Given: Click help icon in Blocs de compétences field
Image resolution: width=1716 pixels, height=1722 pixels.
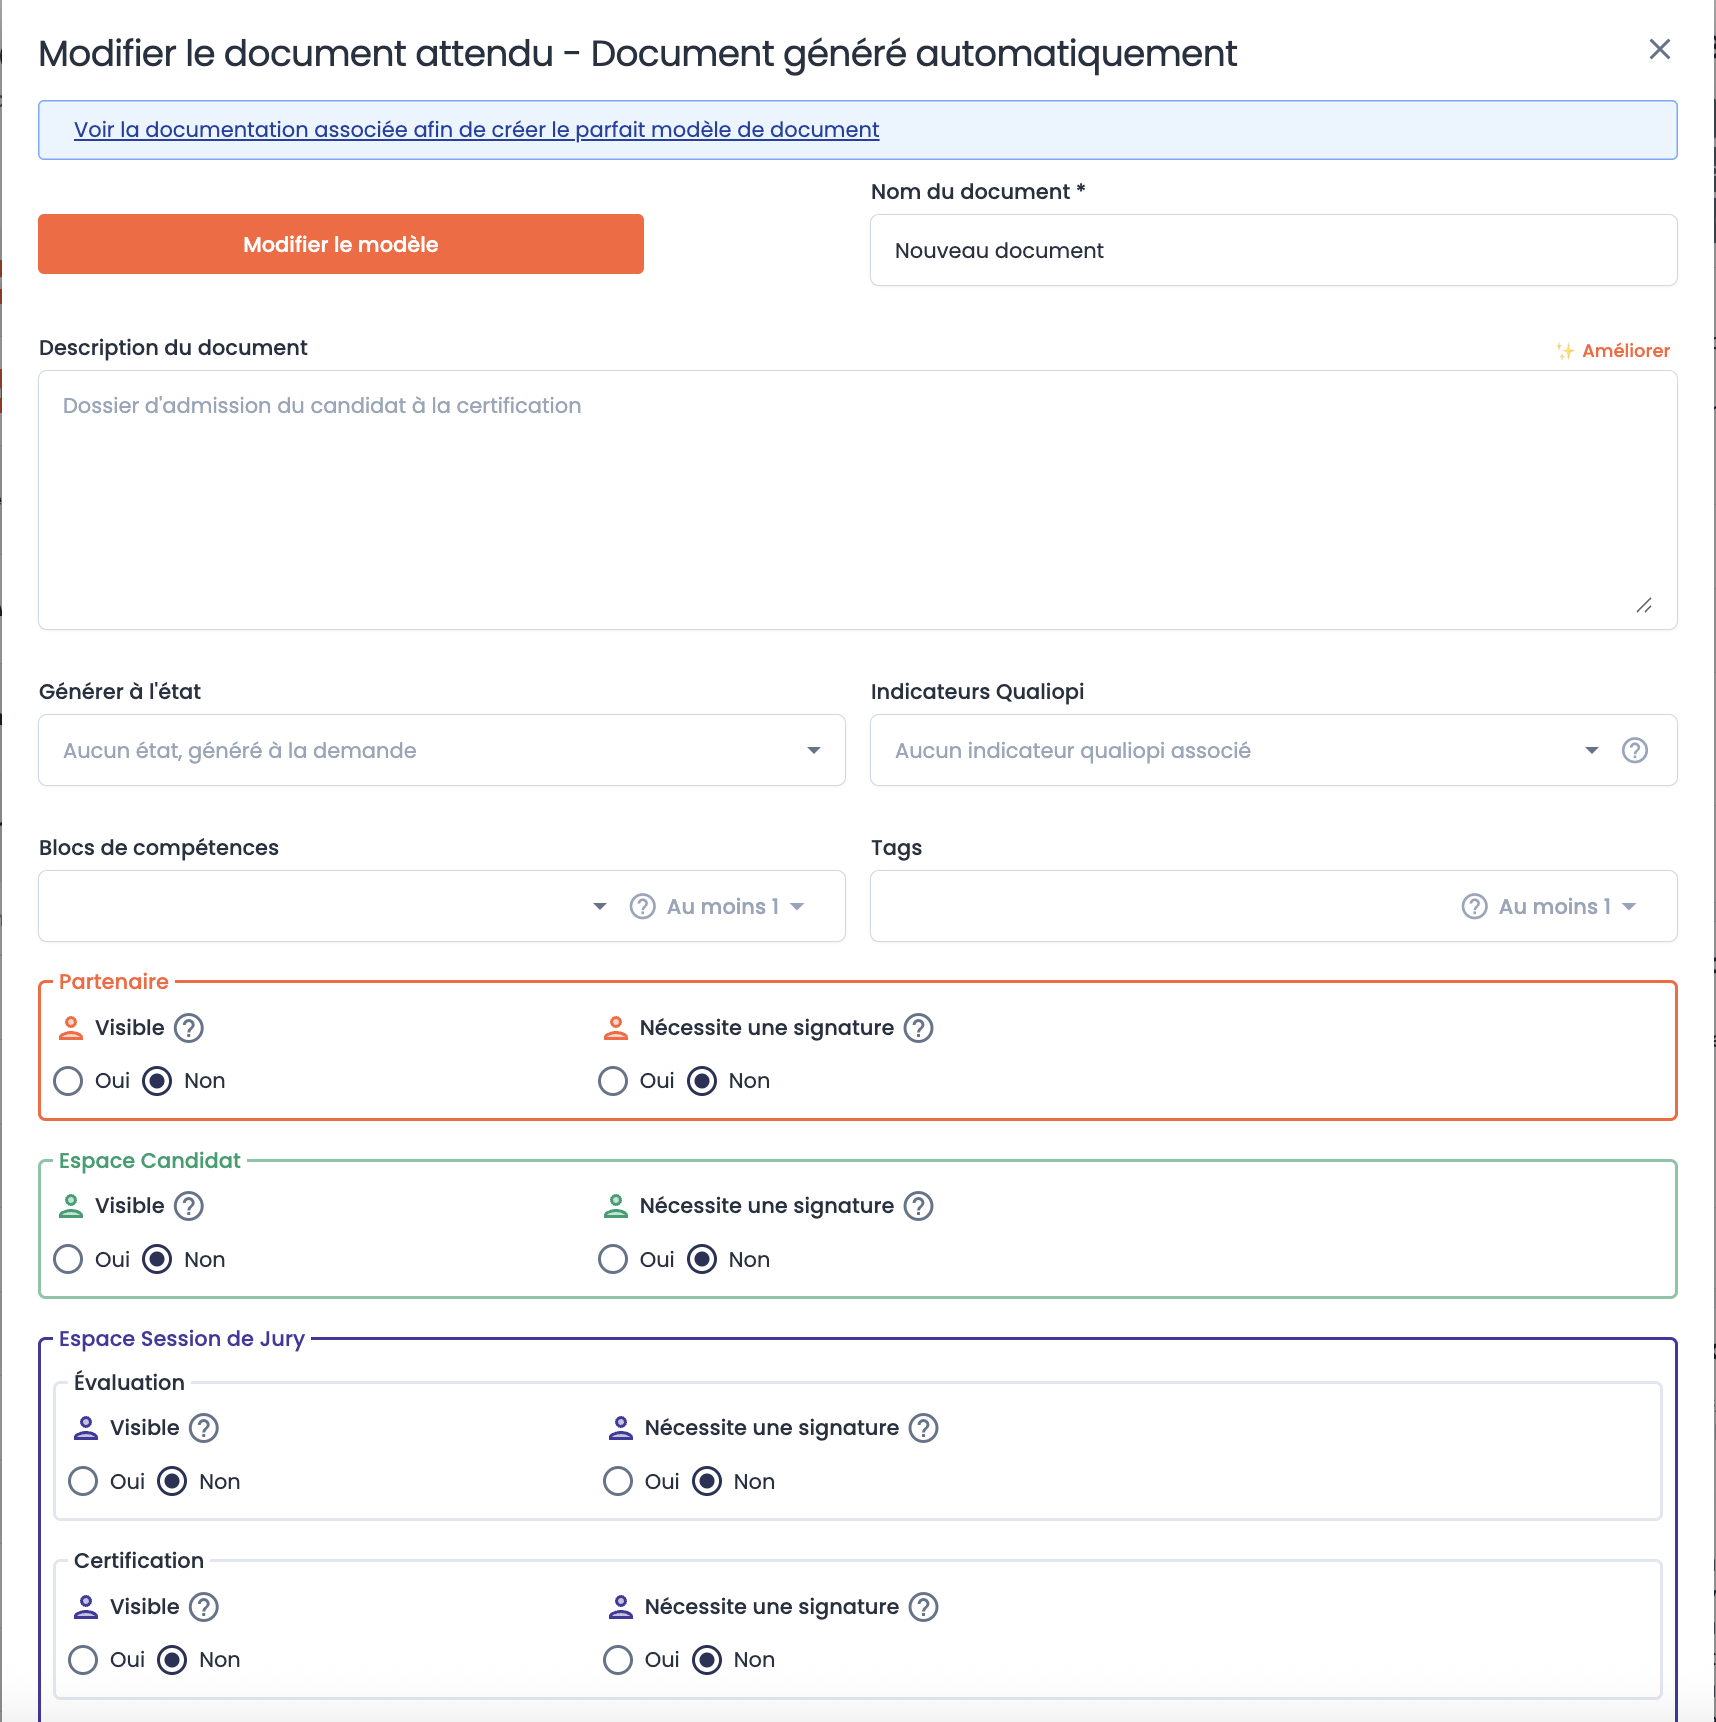Looking at the screenshot, I should coord(642,906).
